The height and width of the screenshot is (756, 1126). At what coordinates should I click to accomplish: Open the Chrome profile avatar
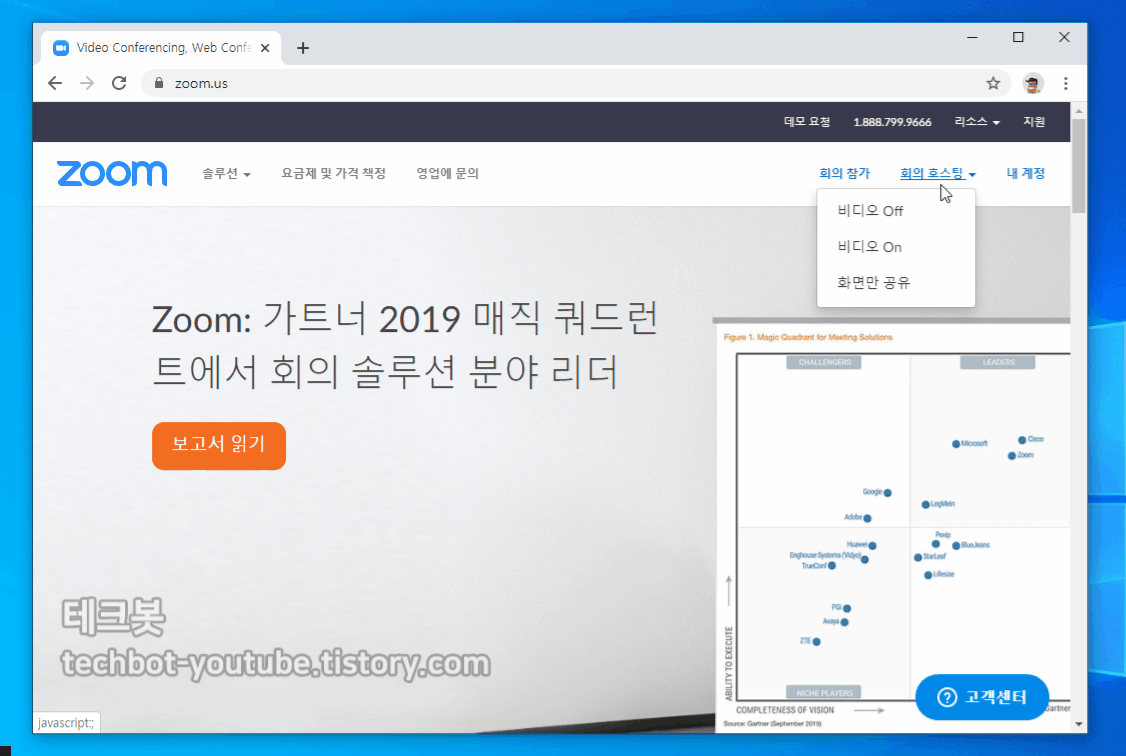tap(1033, 83)
